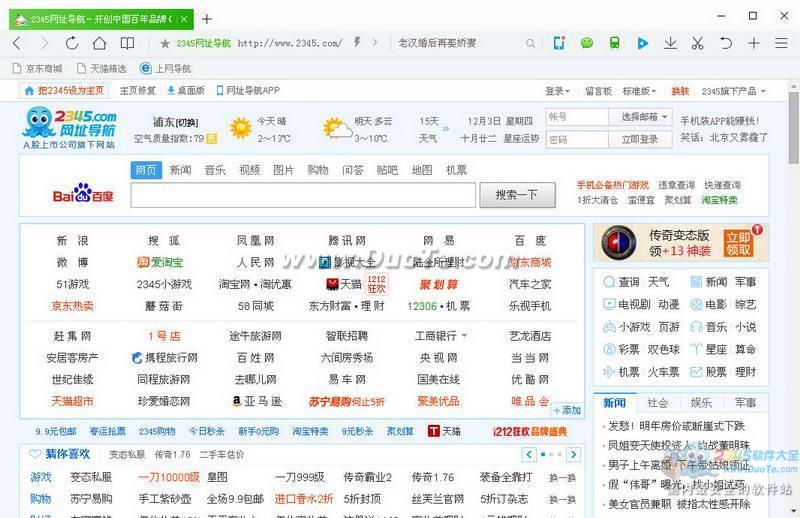Screen dimensions: 800x518
Task: Go back with the browser back arrow
Action: click(x=17, y=43)
